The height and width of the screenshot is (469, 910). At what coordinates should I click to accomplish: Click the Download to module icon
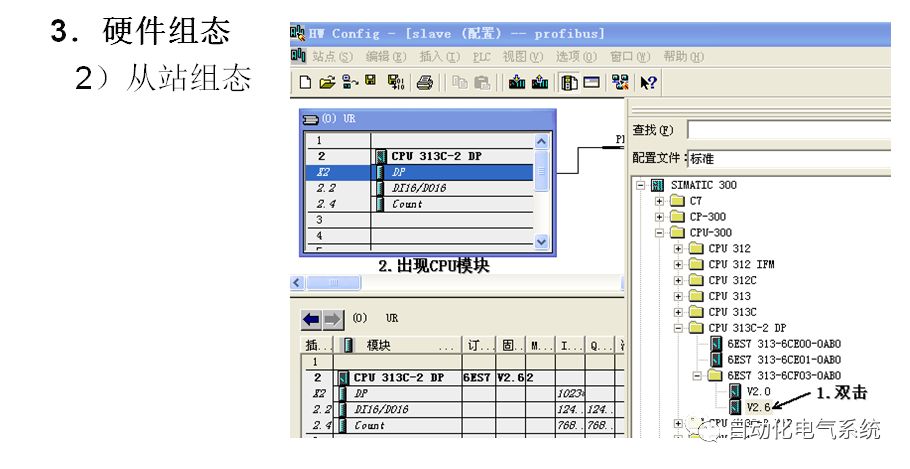tap(517, 82)
